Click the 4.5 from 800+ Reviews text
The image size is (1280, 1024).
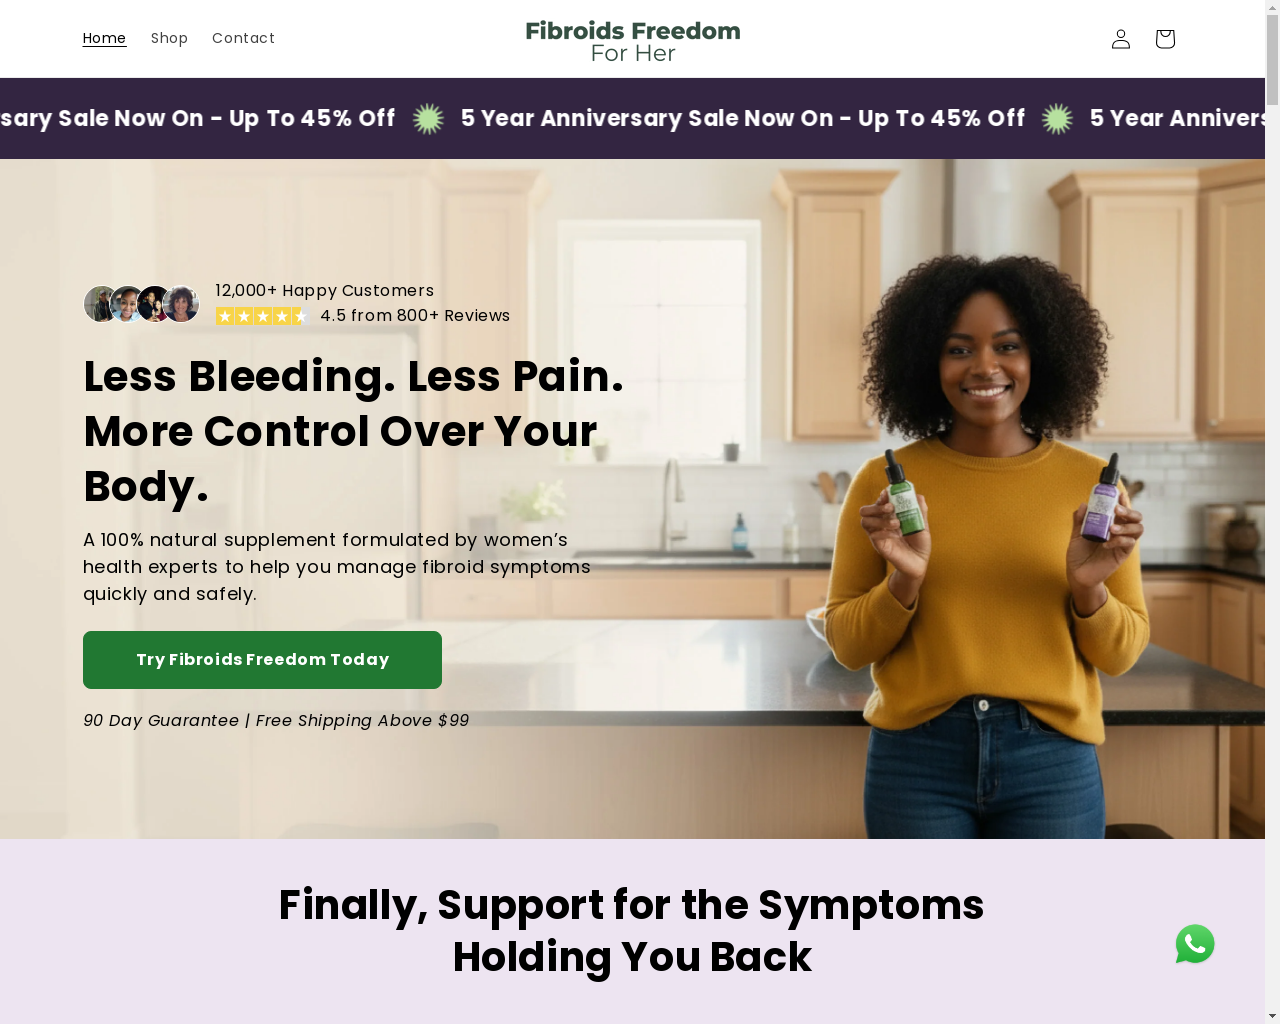click(415, 316)
